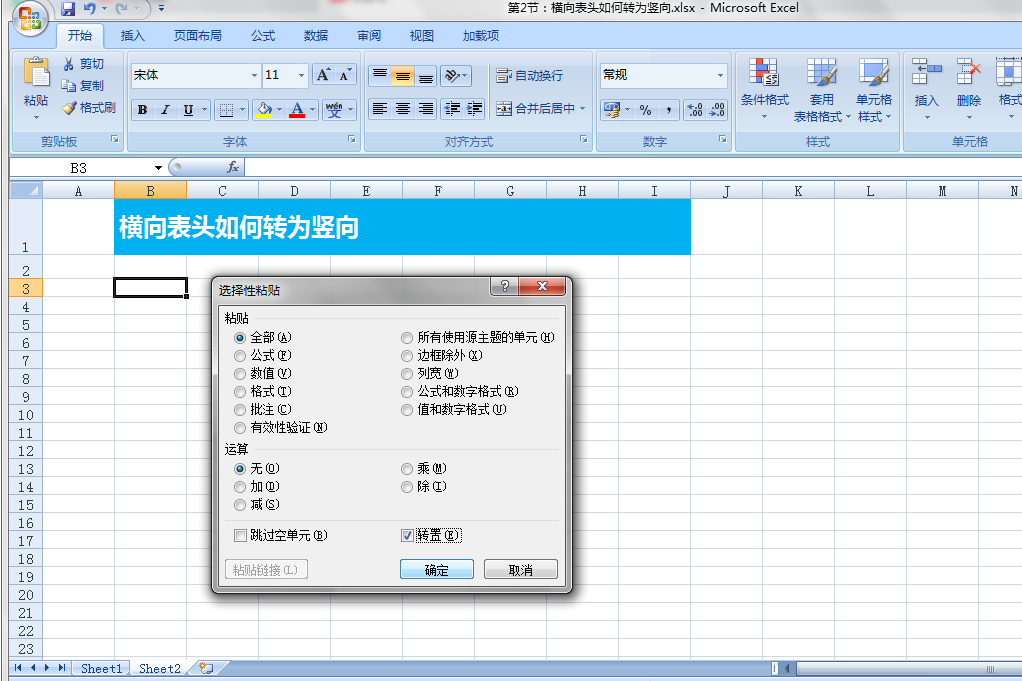Click the Office button logo

[x=30, y=18]
